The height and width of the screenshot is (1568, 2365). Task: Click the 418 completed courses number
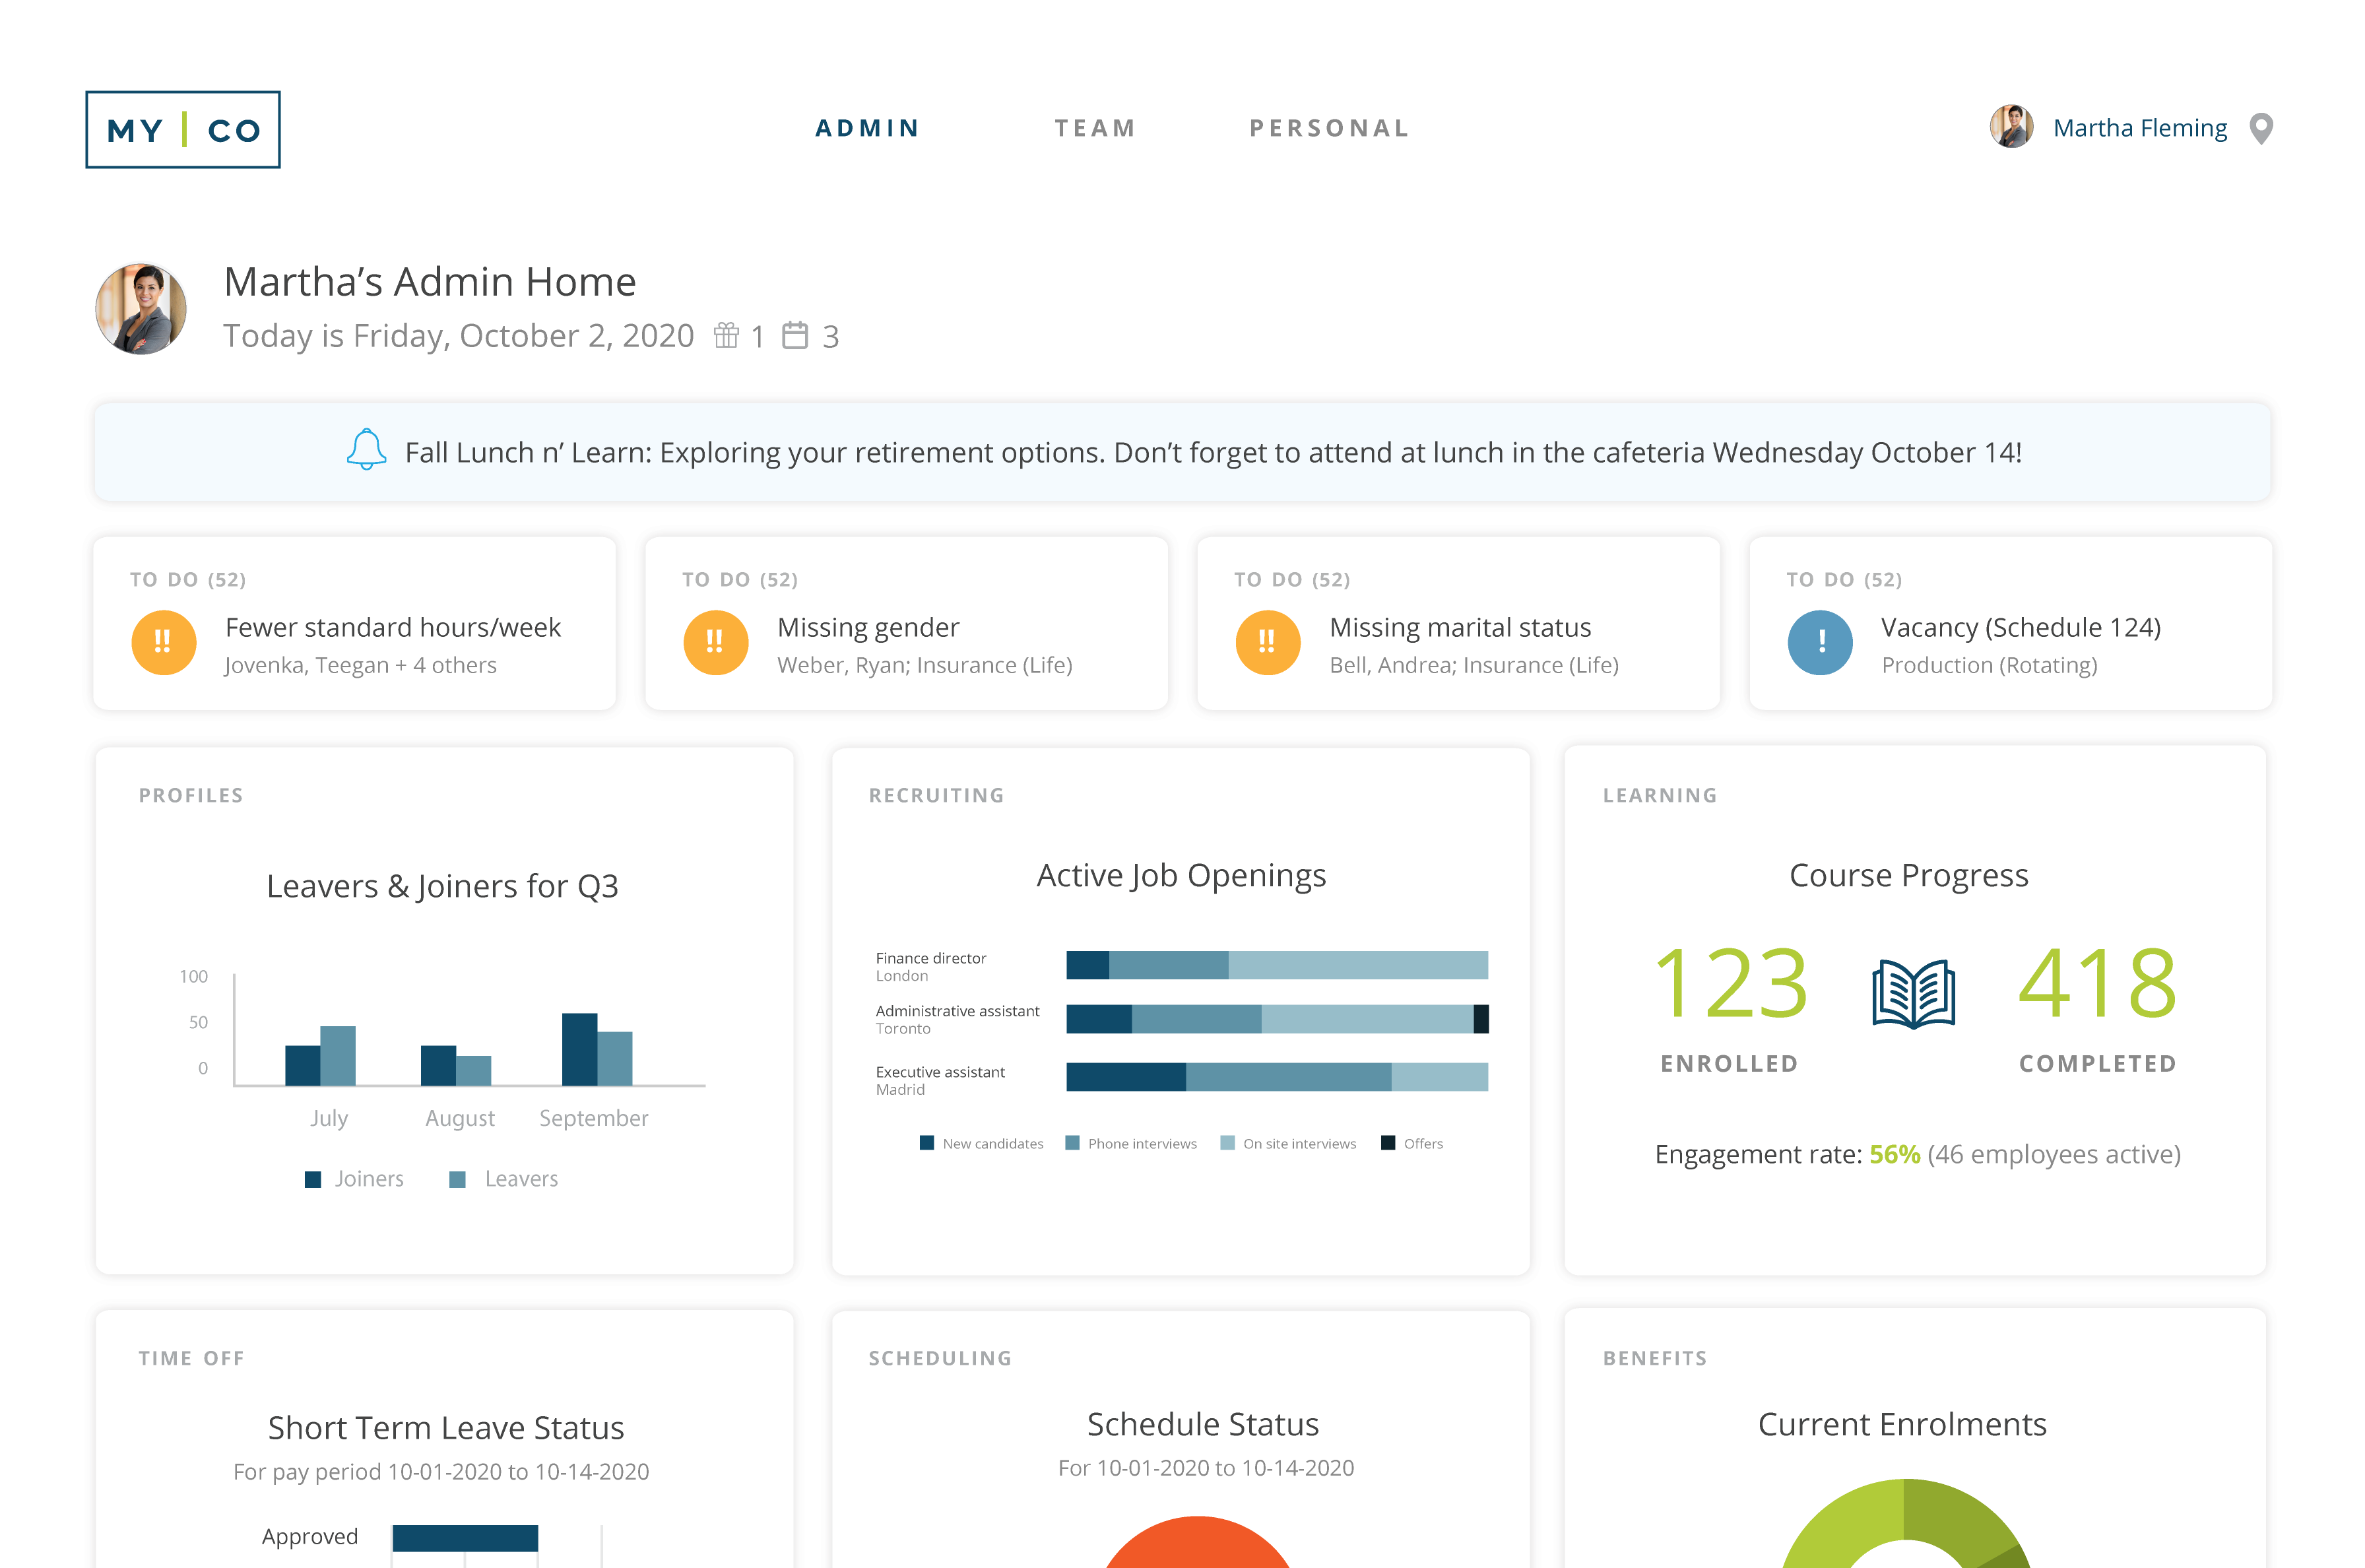[x=2096, y=984]
